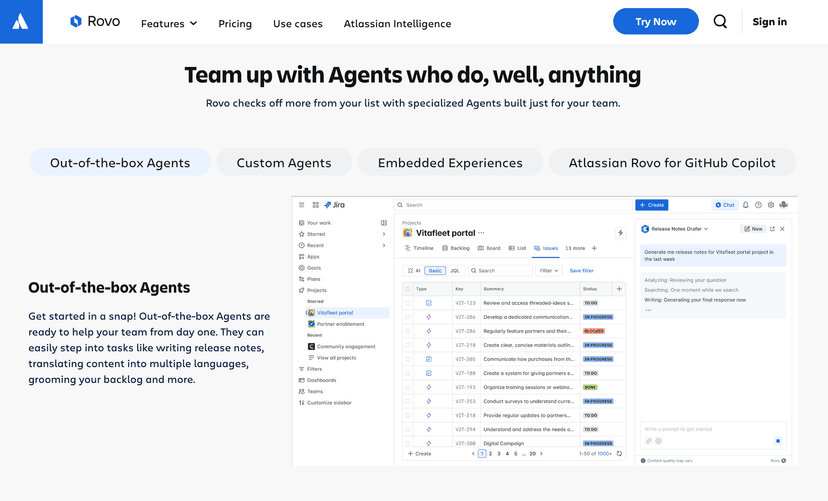This screenshot has width=828, height=501.
Task: Tick the select-all checkbox in table header
Action: click(408, 289)
